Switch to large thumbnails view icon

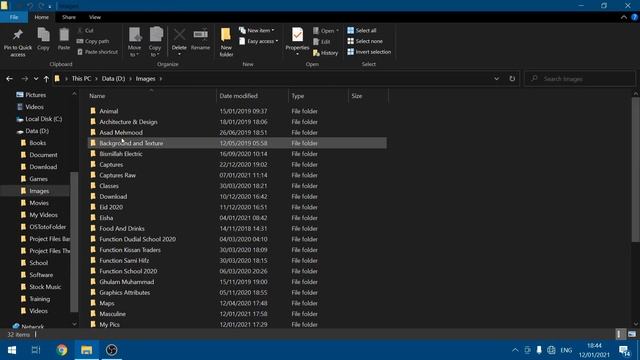632,334
